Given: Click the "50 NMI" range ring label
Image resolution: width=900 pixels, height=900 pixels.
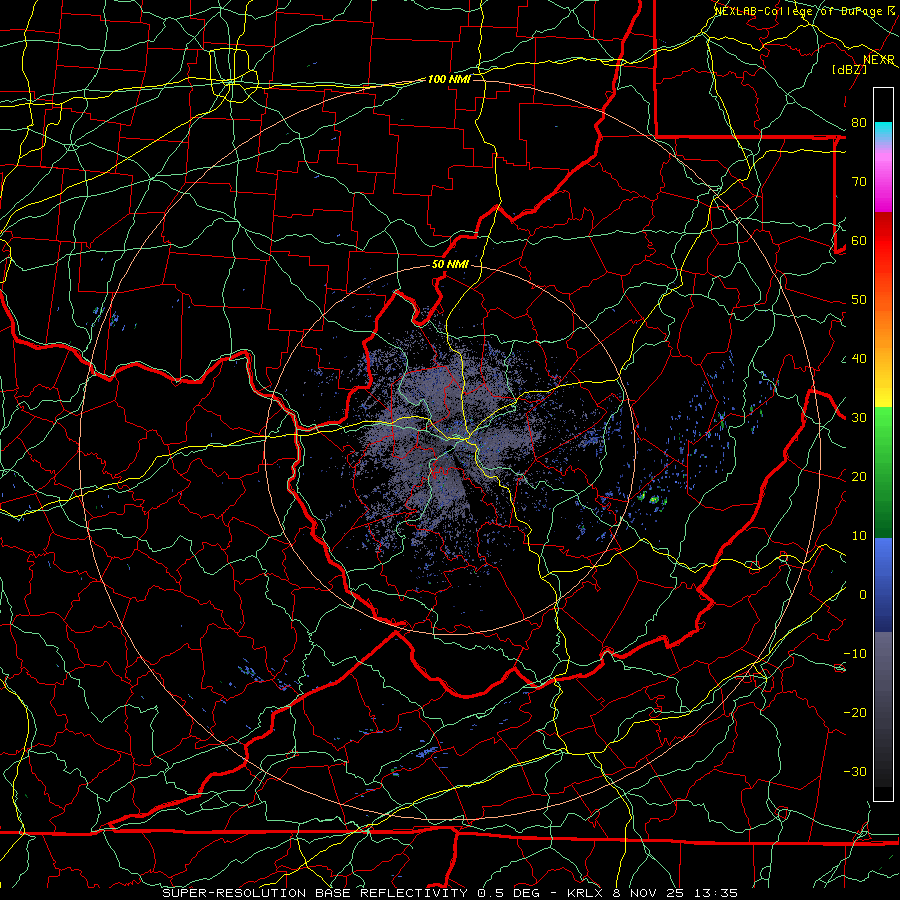Looking at the screenshot, I should tap(450, 265).
